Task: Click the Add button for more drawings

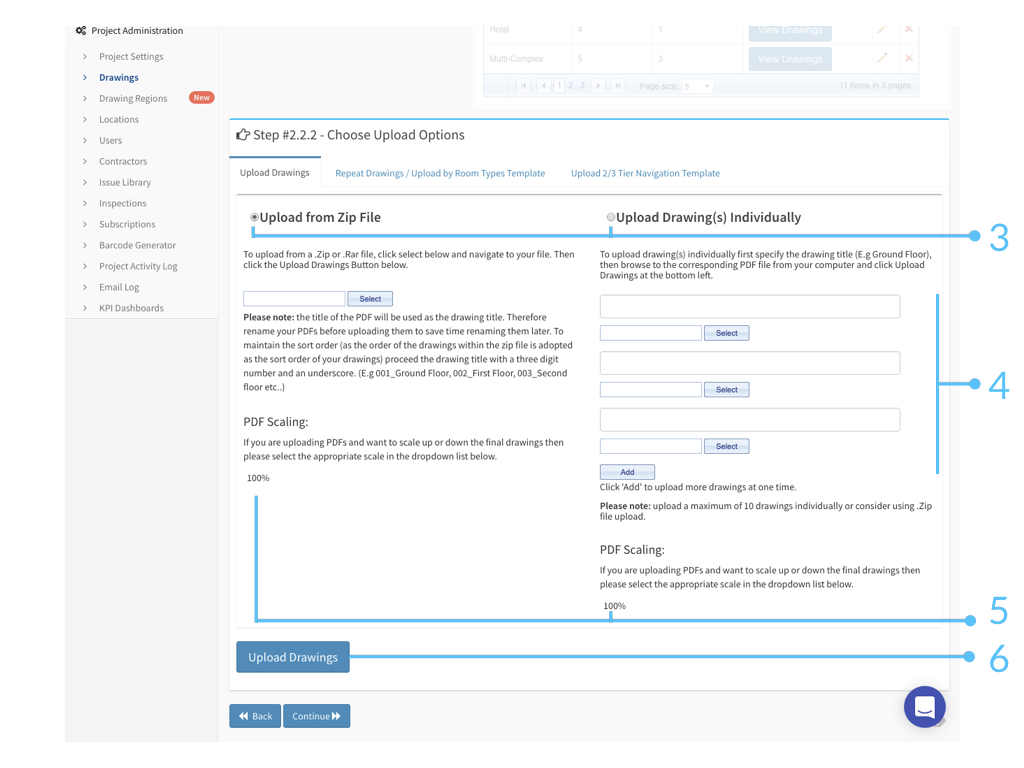Action: (x=627, y=472)
